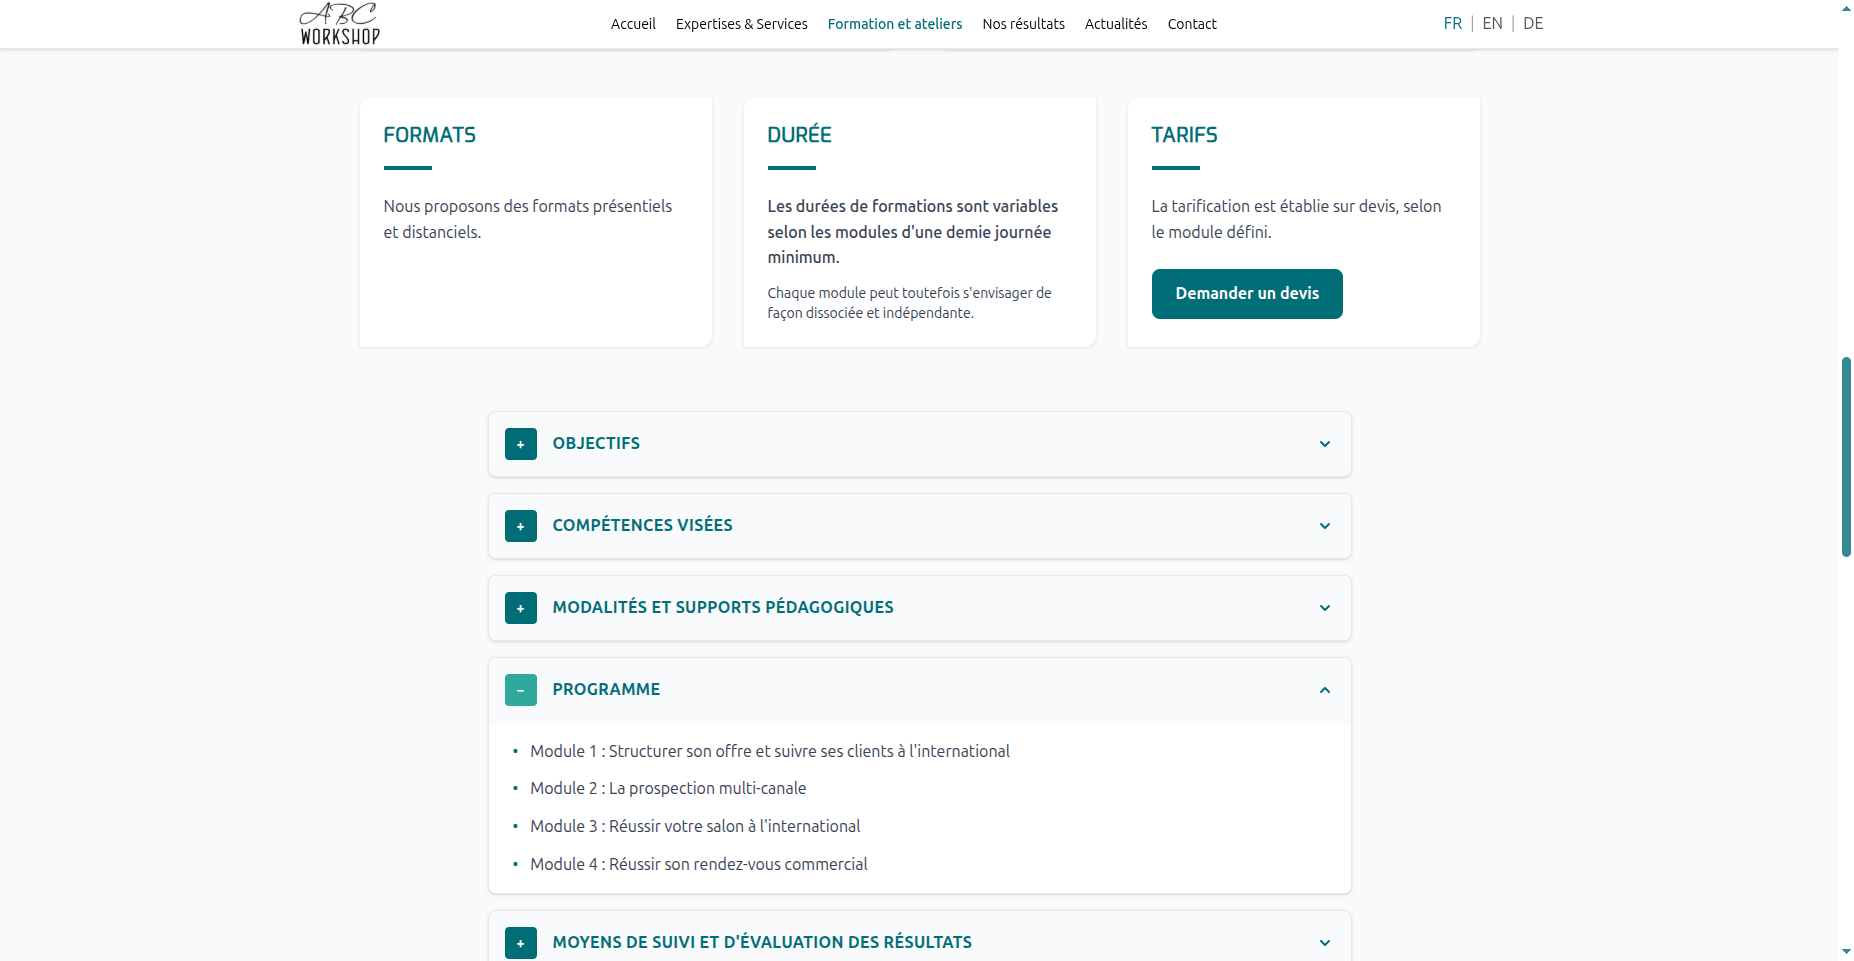Open Expertises & Services menu
The width and height of the screenshot is (1854, 961).
(x=741, y=24)
